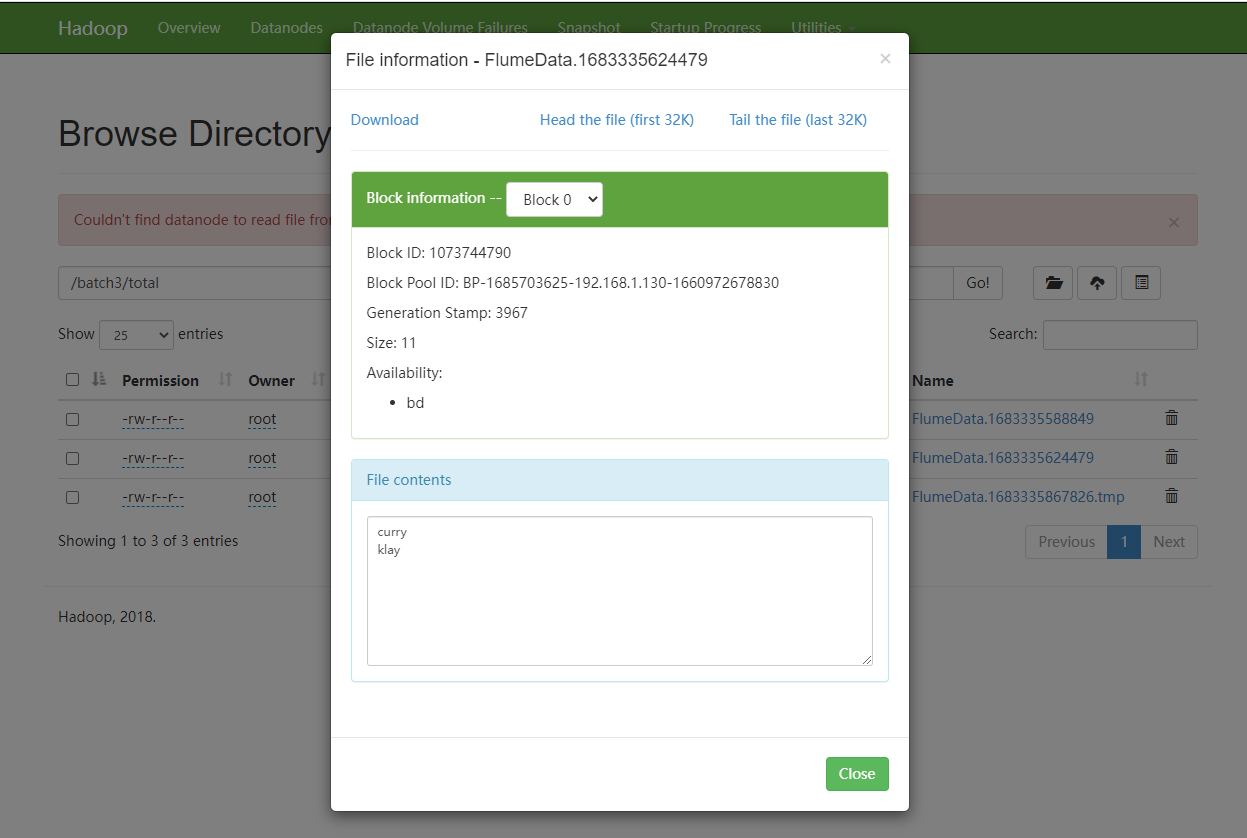Check the third file row checkbox
This screenshot has width=1247, height=838.
[x=72, y=497]
